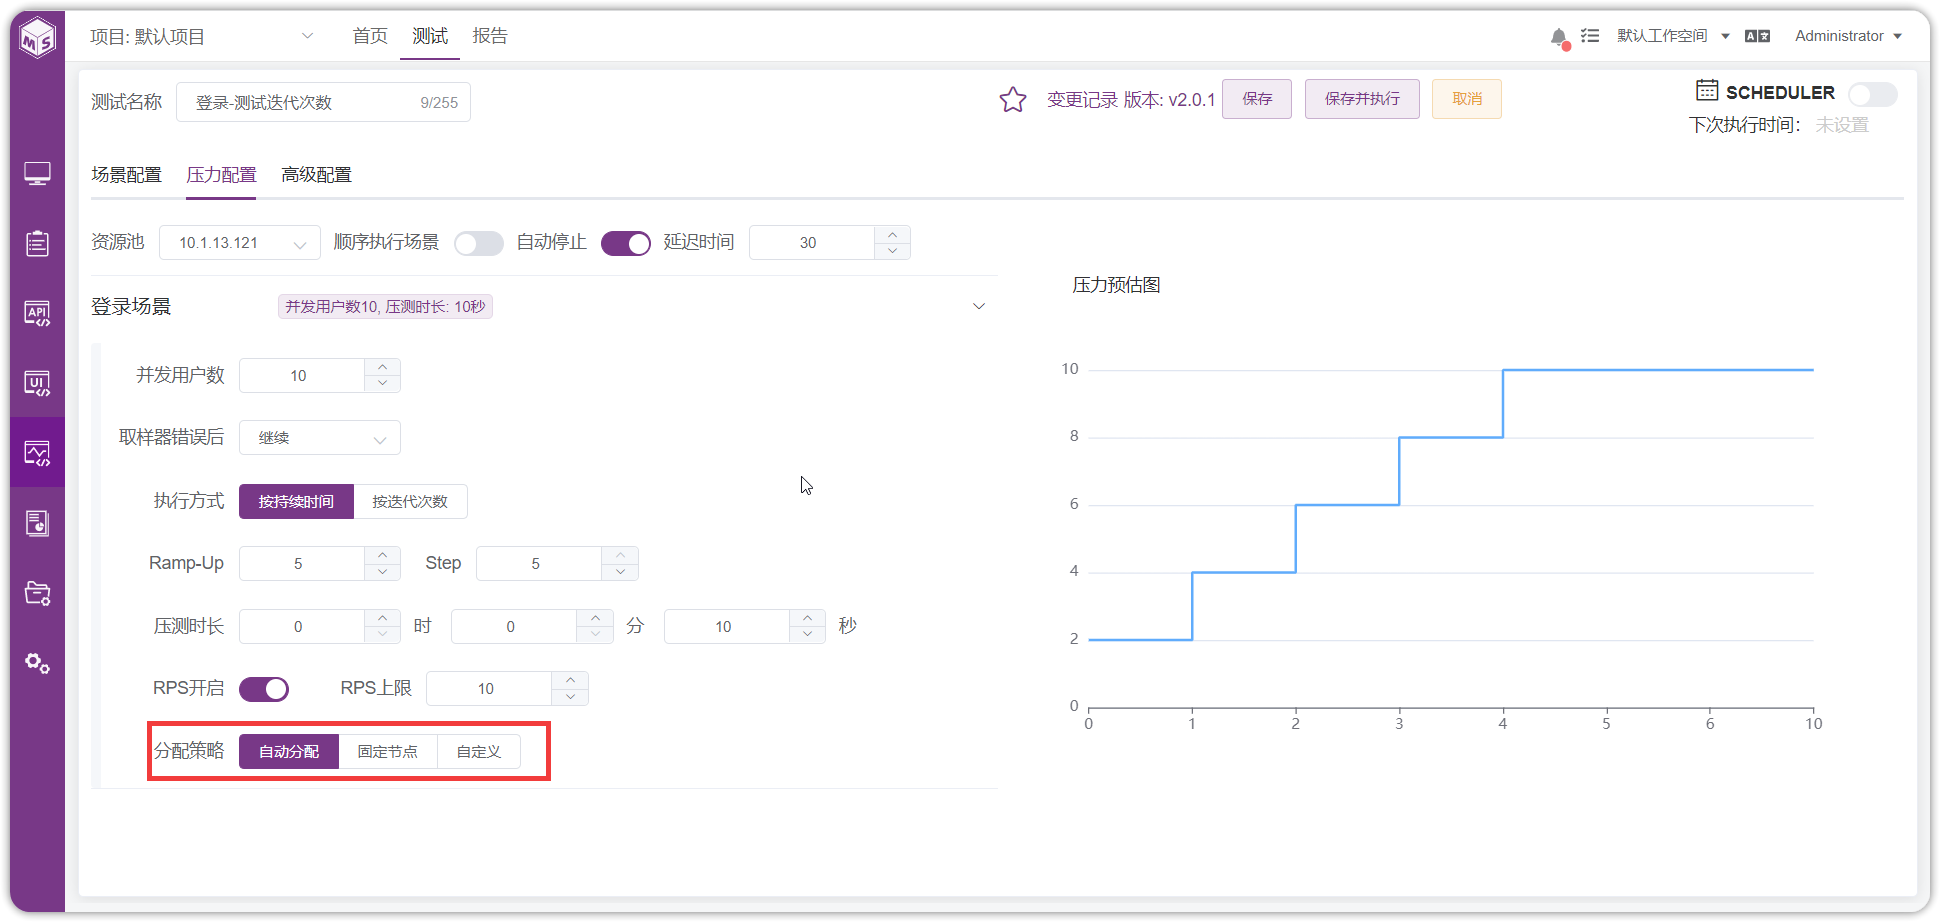This screenshot has height=922, width=1940.
Task: Open system settings gears sidebar icon
Action: coord(38,663)
